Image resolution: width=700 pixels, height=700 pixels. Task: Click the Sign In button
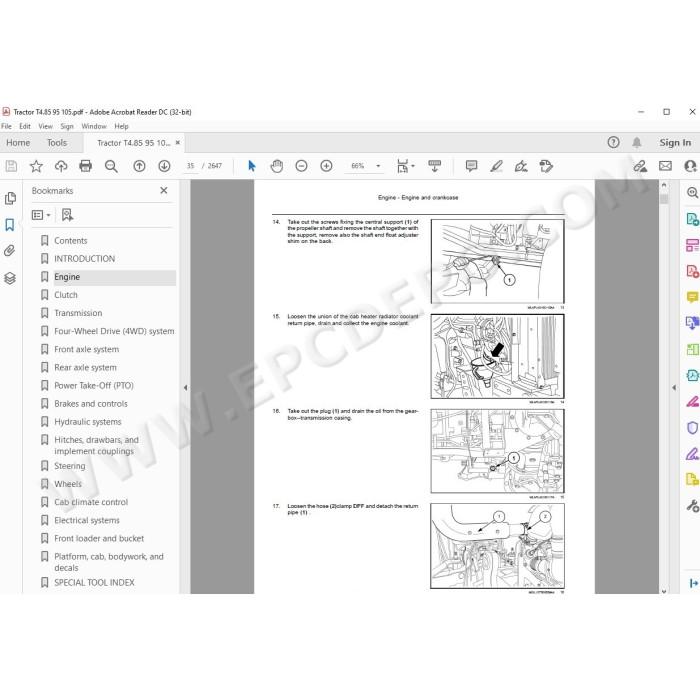tap(675, 143)
